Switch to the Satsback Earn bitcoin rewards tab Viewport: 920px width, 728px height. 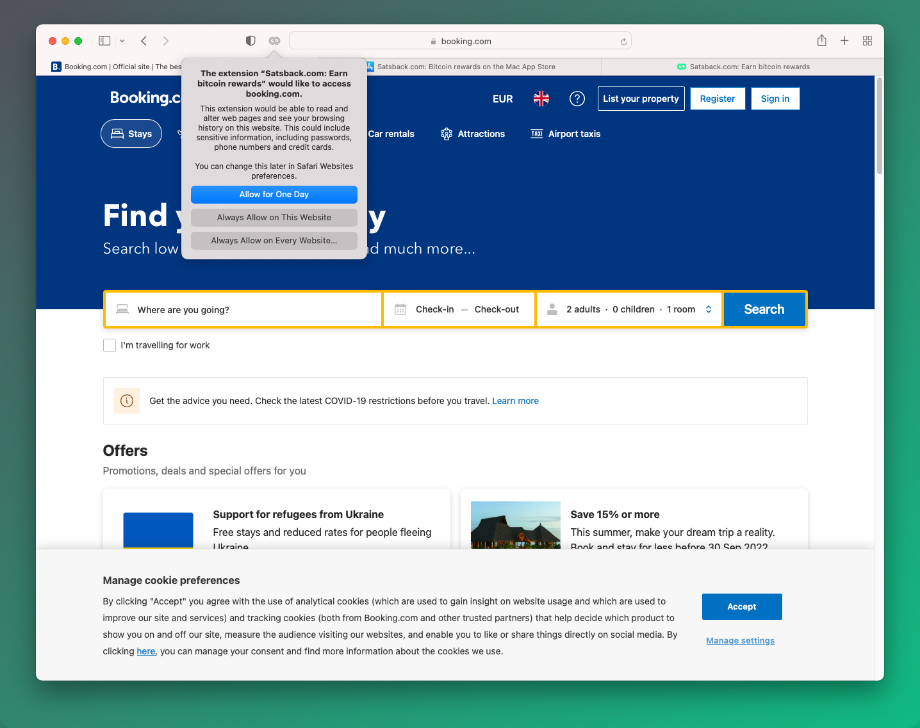tap(743, 66)
